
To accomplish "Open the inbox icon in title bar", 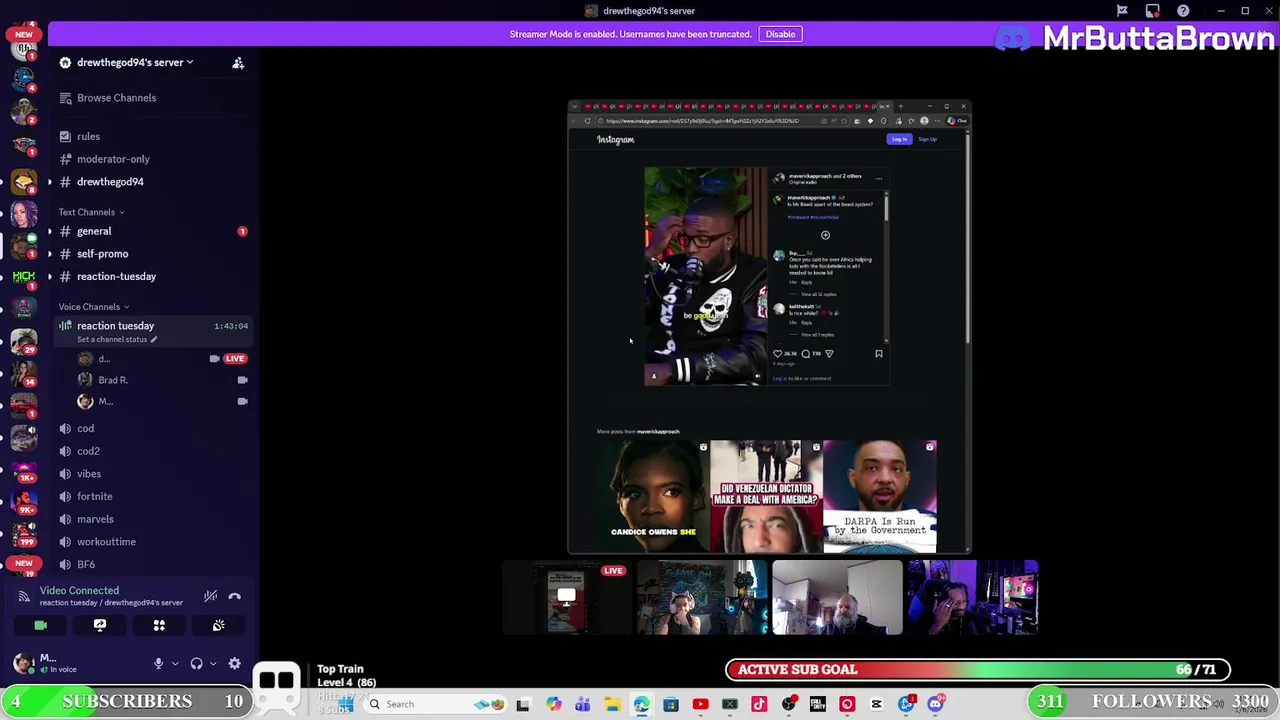I will (x=1153, y=11).
